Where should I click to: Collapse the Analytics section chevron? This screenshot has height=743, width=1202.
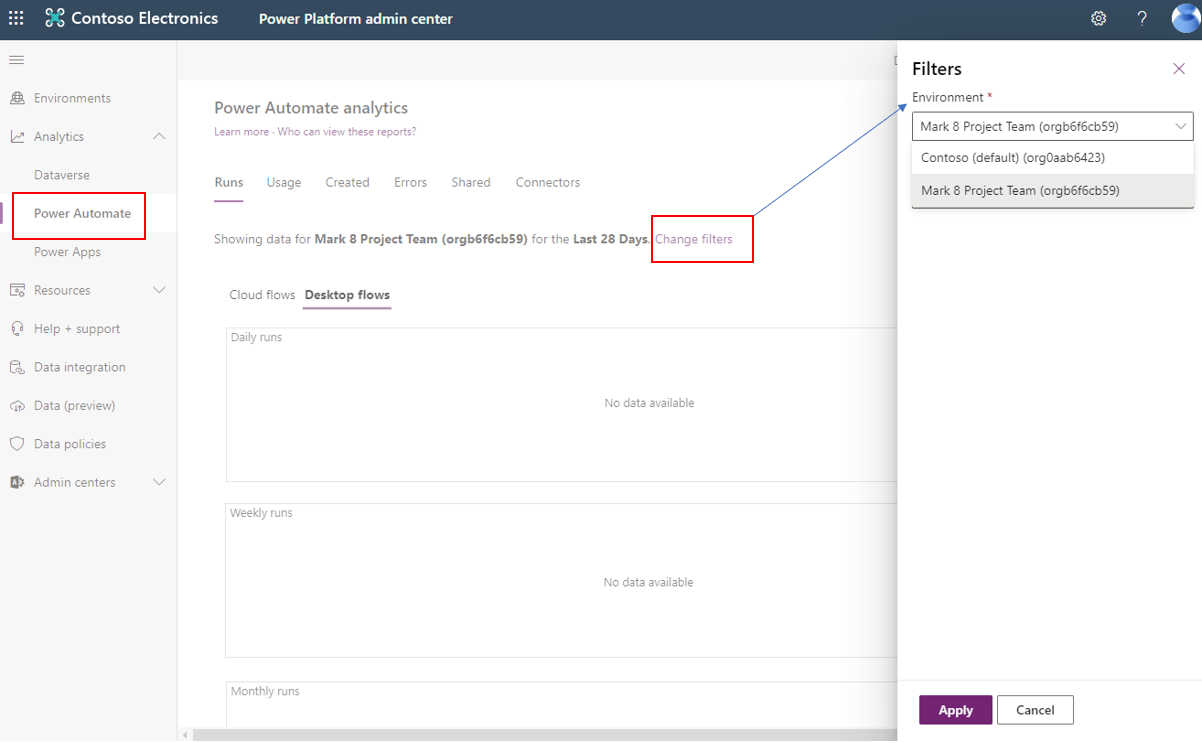[159, 136]
